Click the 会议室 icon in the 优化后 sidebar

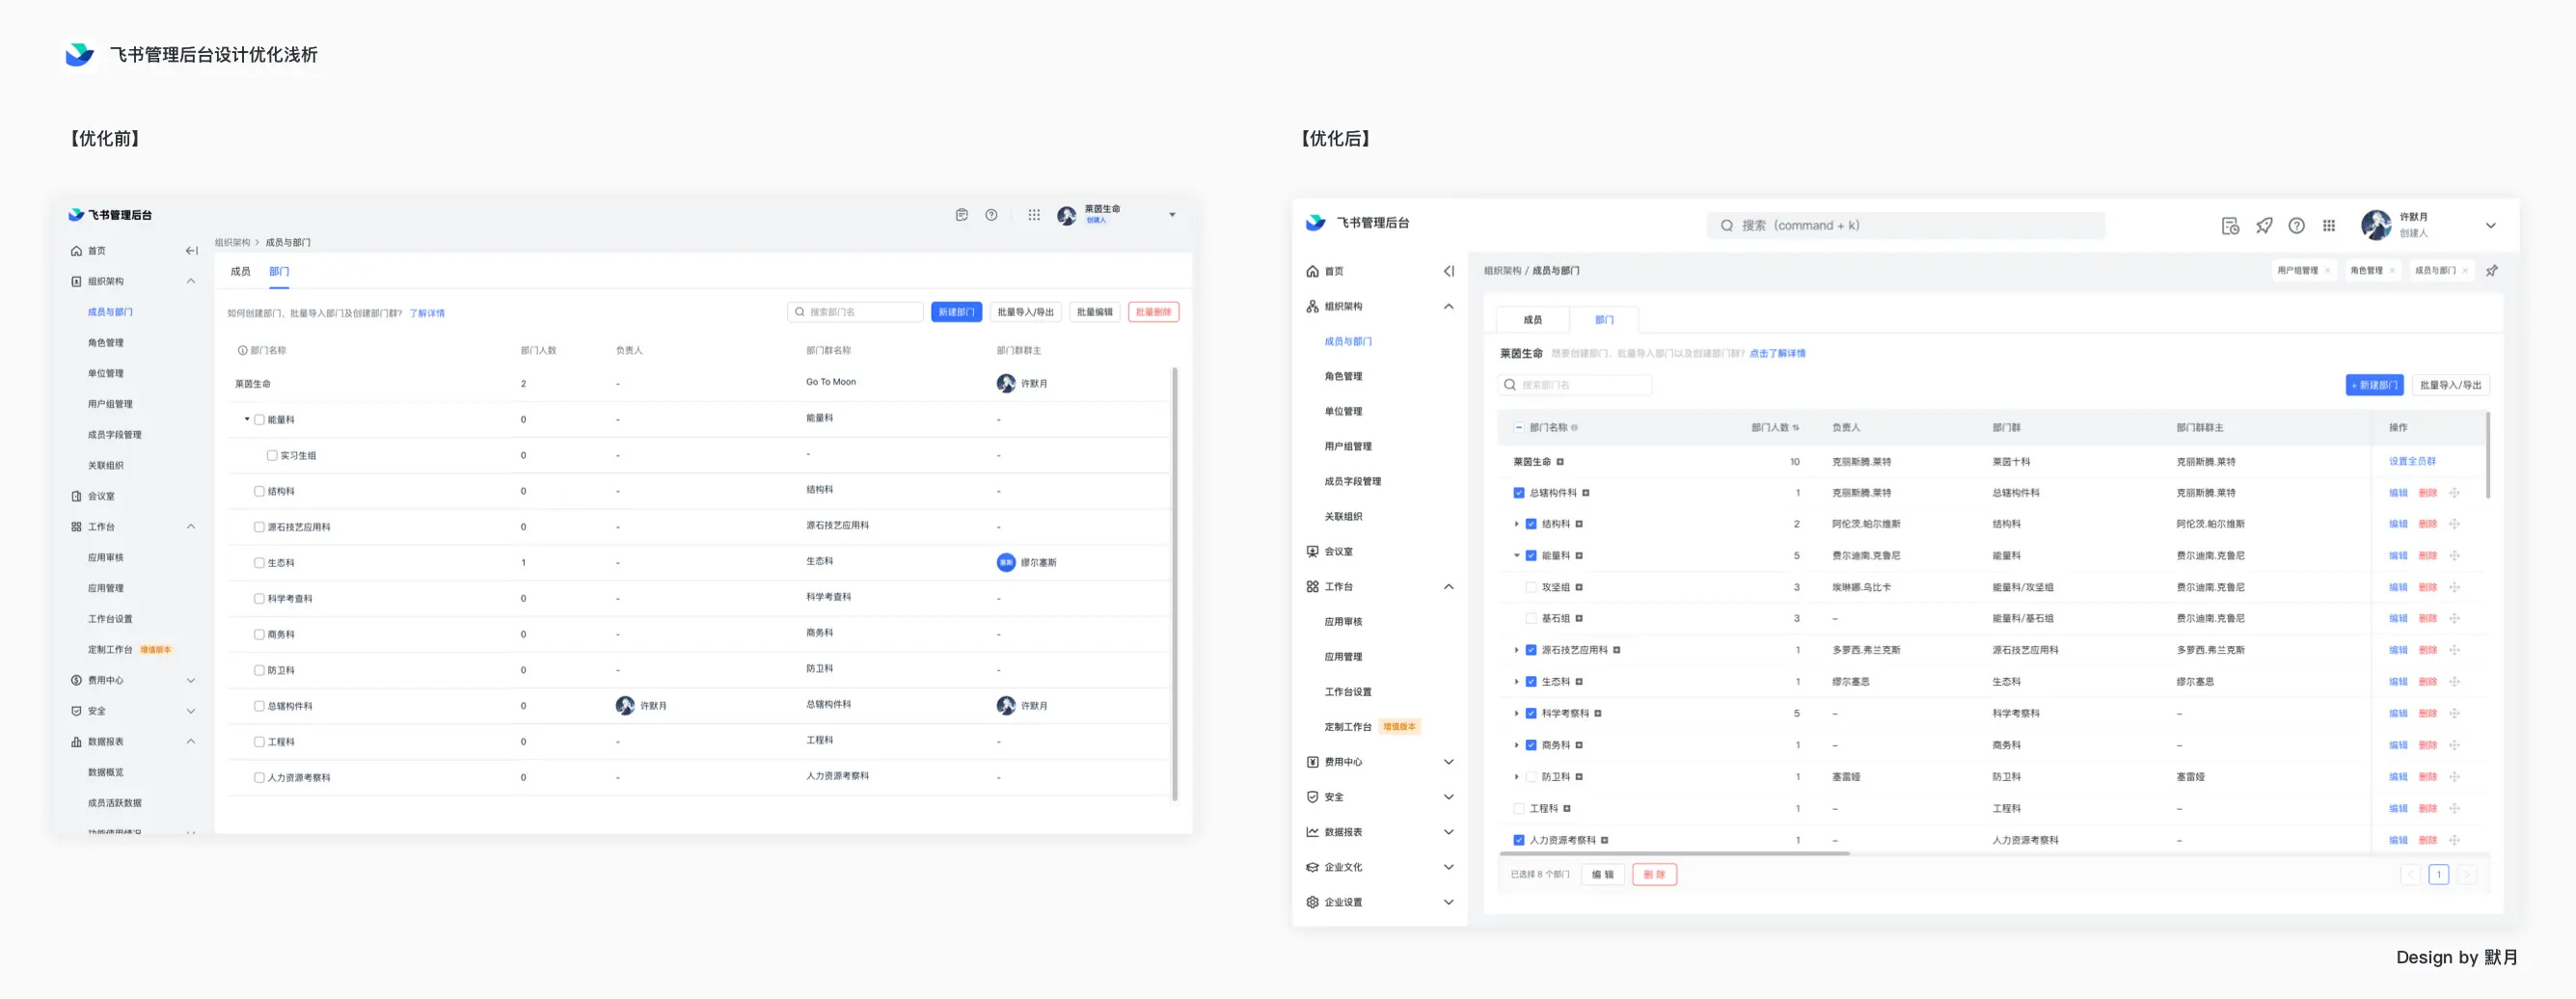(x=1312, y=551)
